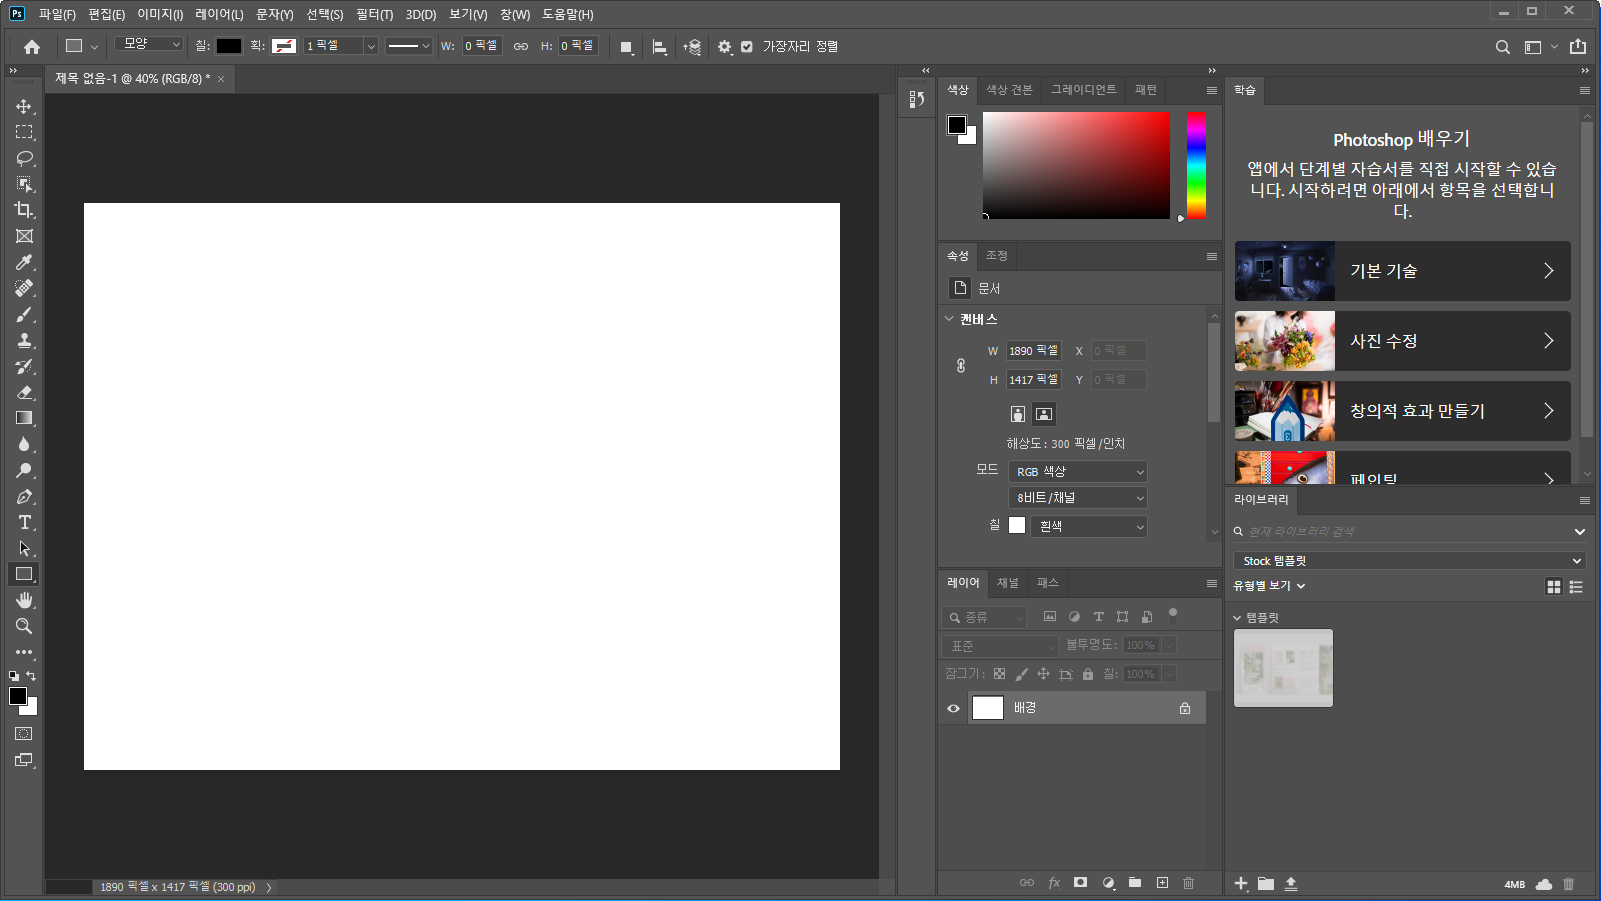
Task: Open the Stock 템플릿 dropdown
Action: tap(1410, 561)
